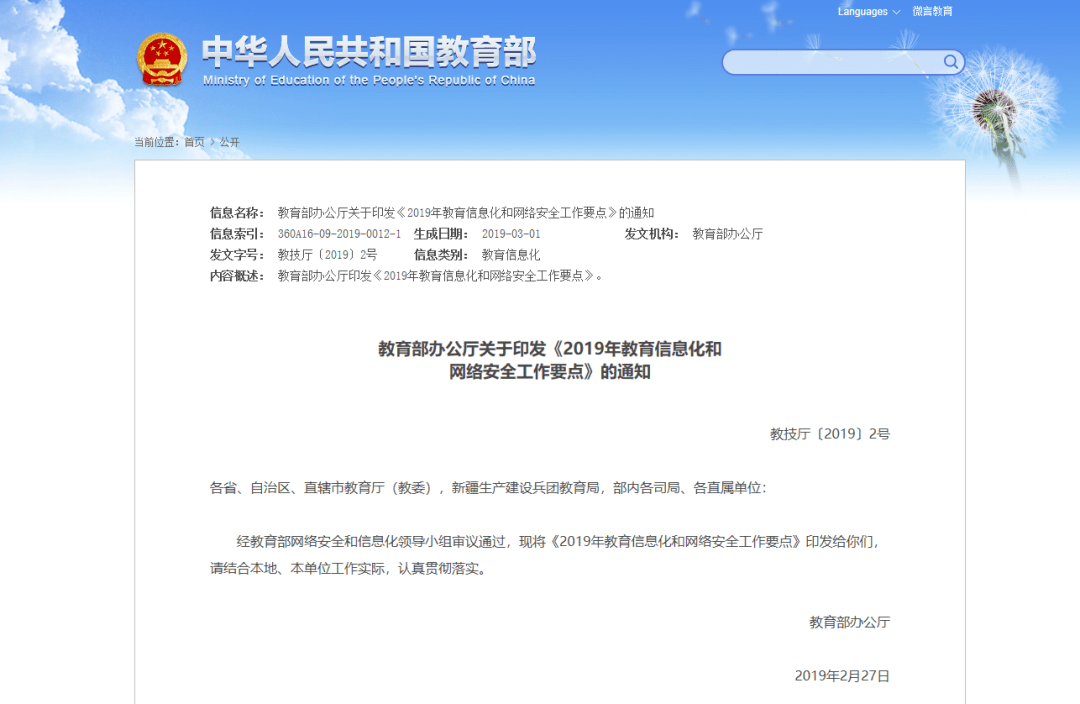
Task: Click the 教育信息化 category value
Action: (511, 255)
